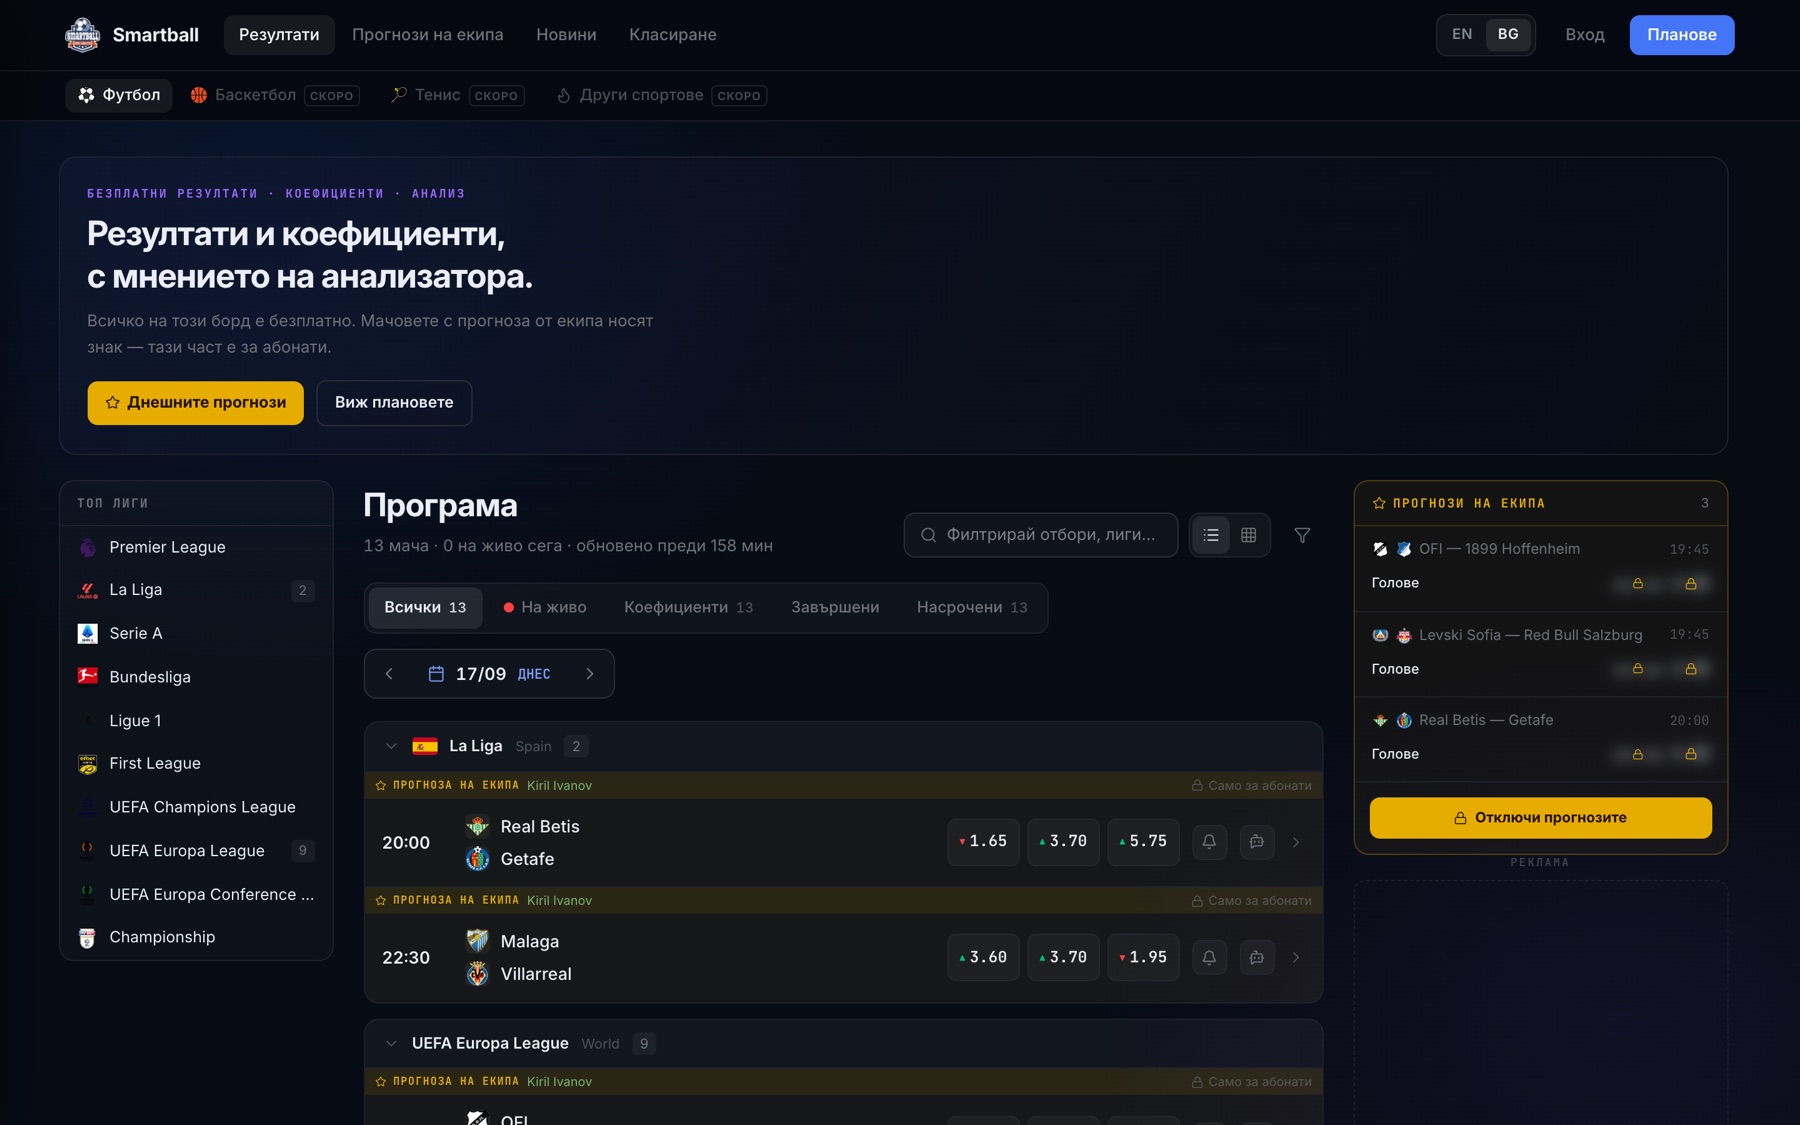1800x1125 pixels.
Task: Select First League in sidebar
Action: 196,763
